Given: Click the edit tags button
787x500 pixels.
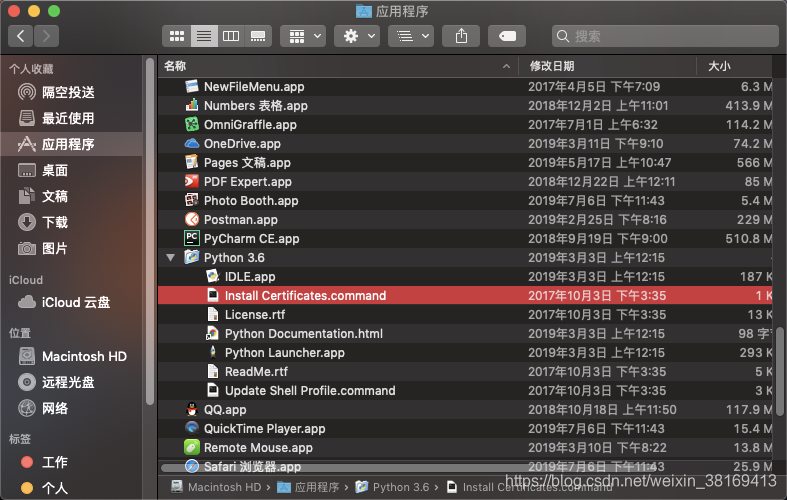Looking at the screenshot, I should point(507,36).
